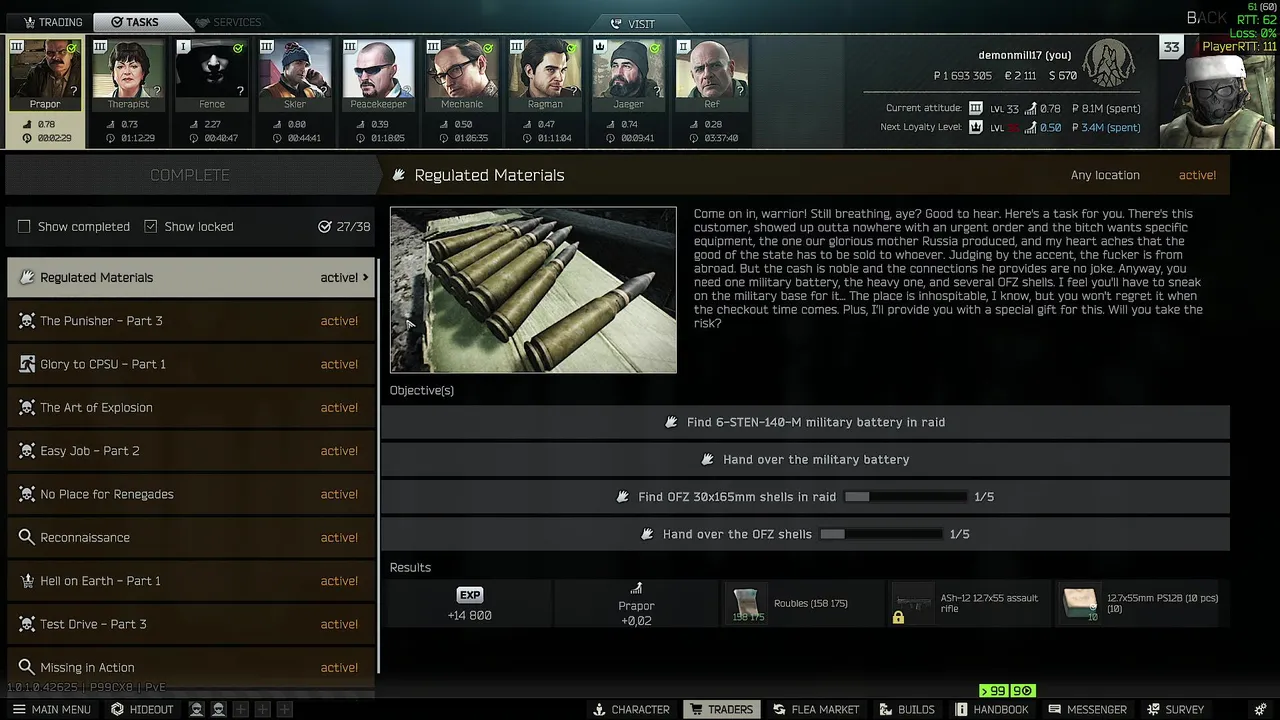1280x720 pixels.
Task: Inspect the ASh-12 assault rifle reward icon
Action: (913, 604)
